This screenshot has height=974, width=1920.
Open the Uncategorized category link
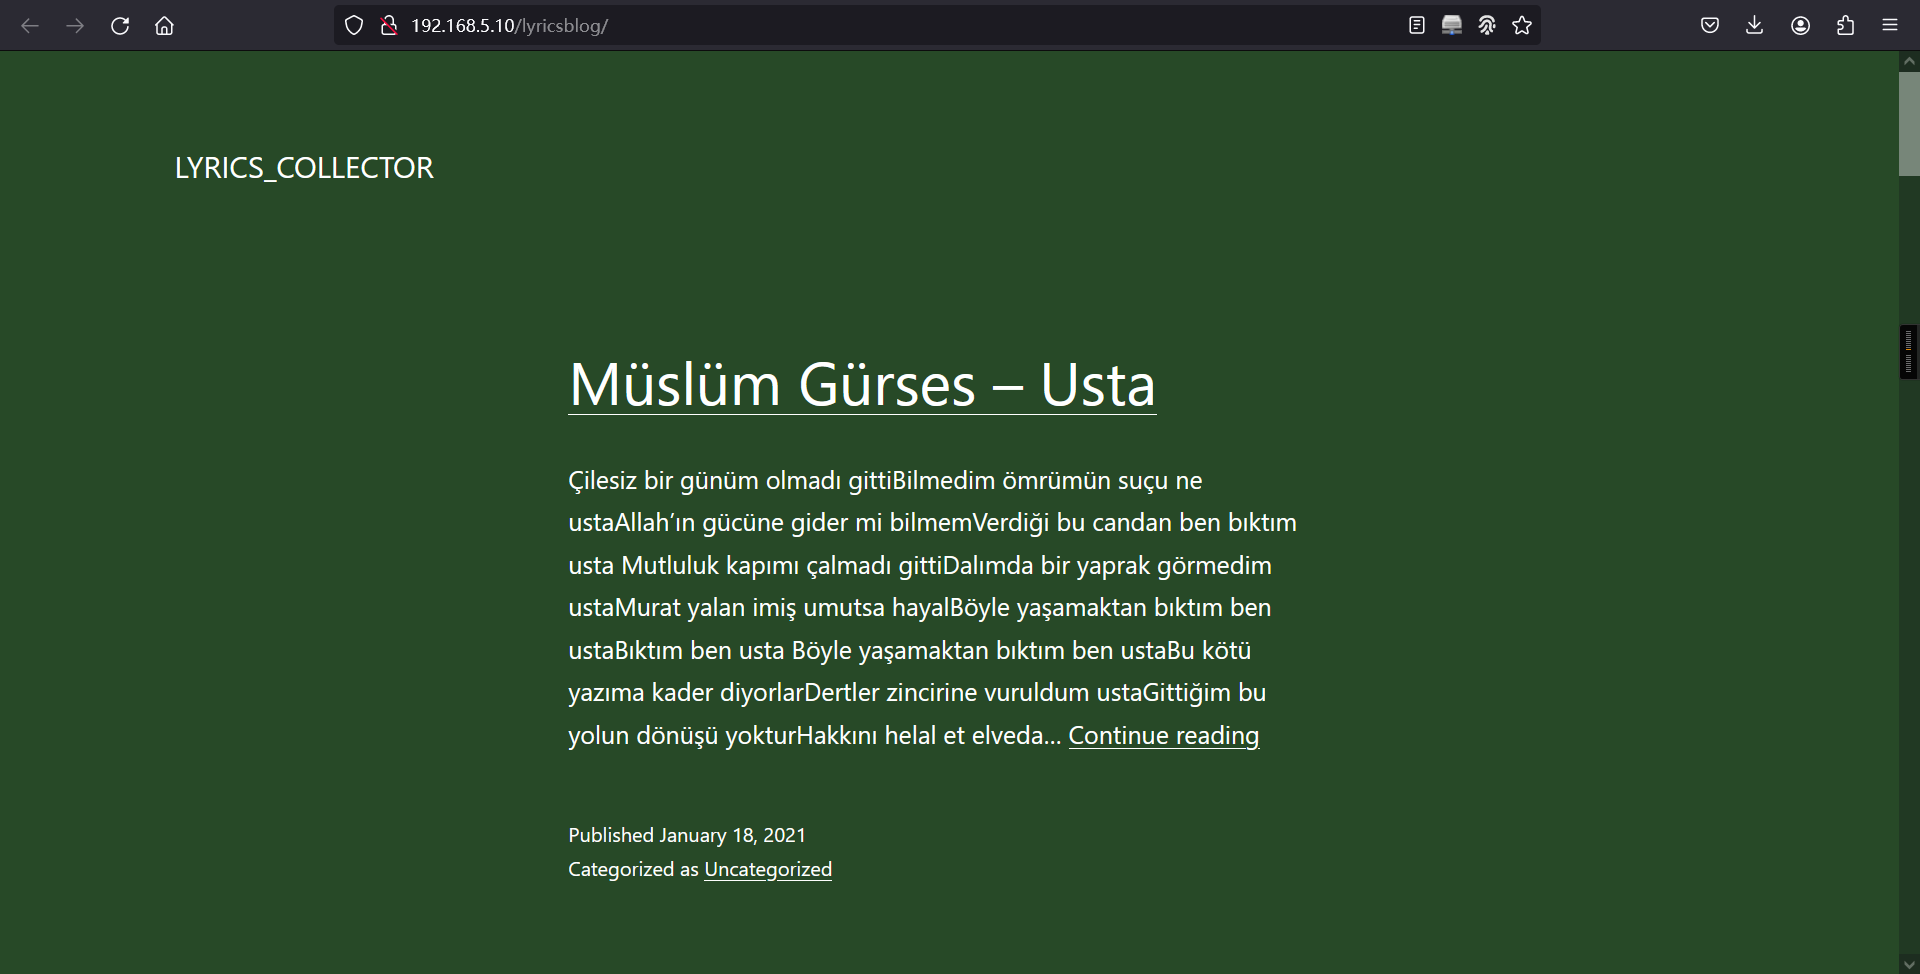(x=768, y=870)
